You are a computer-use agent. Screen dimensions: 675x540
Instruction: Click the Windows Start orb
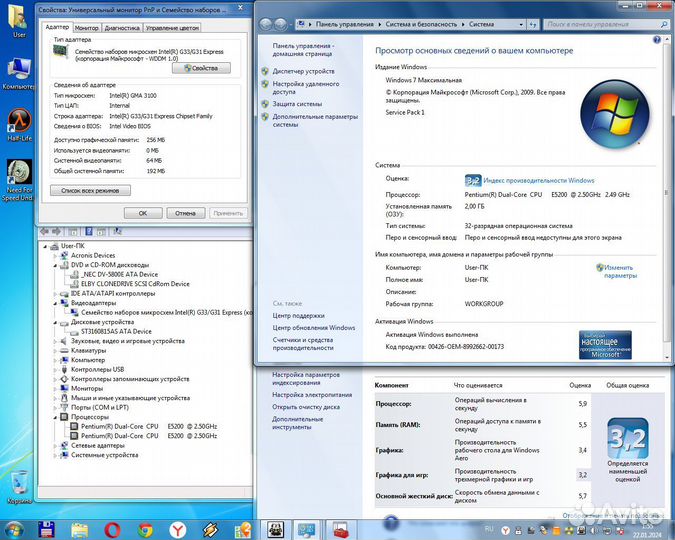pos(14,529)
